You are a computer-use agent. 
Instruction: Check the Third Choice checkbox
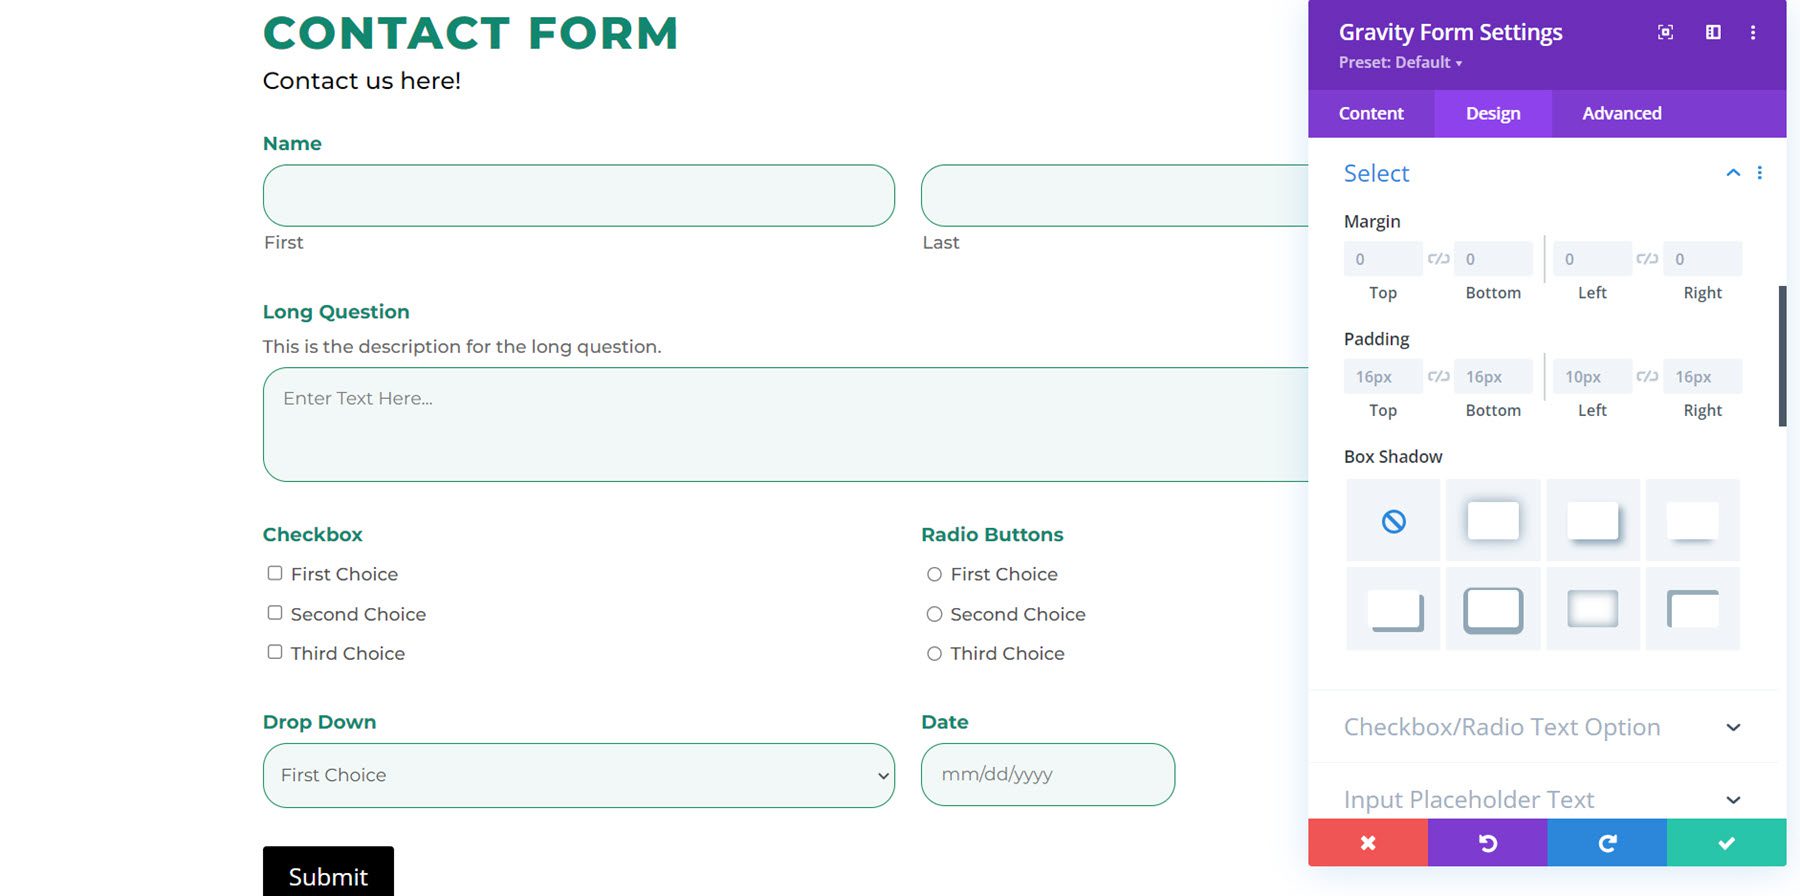[x=274, y=651]
